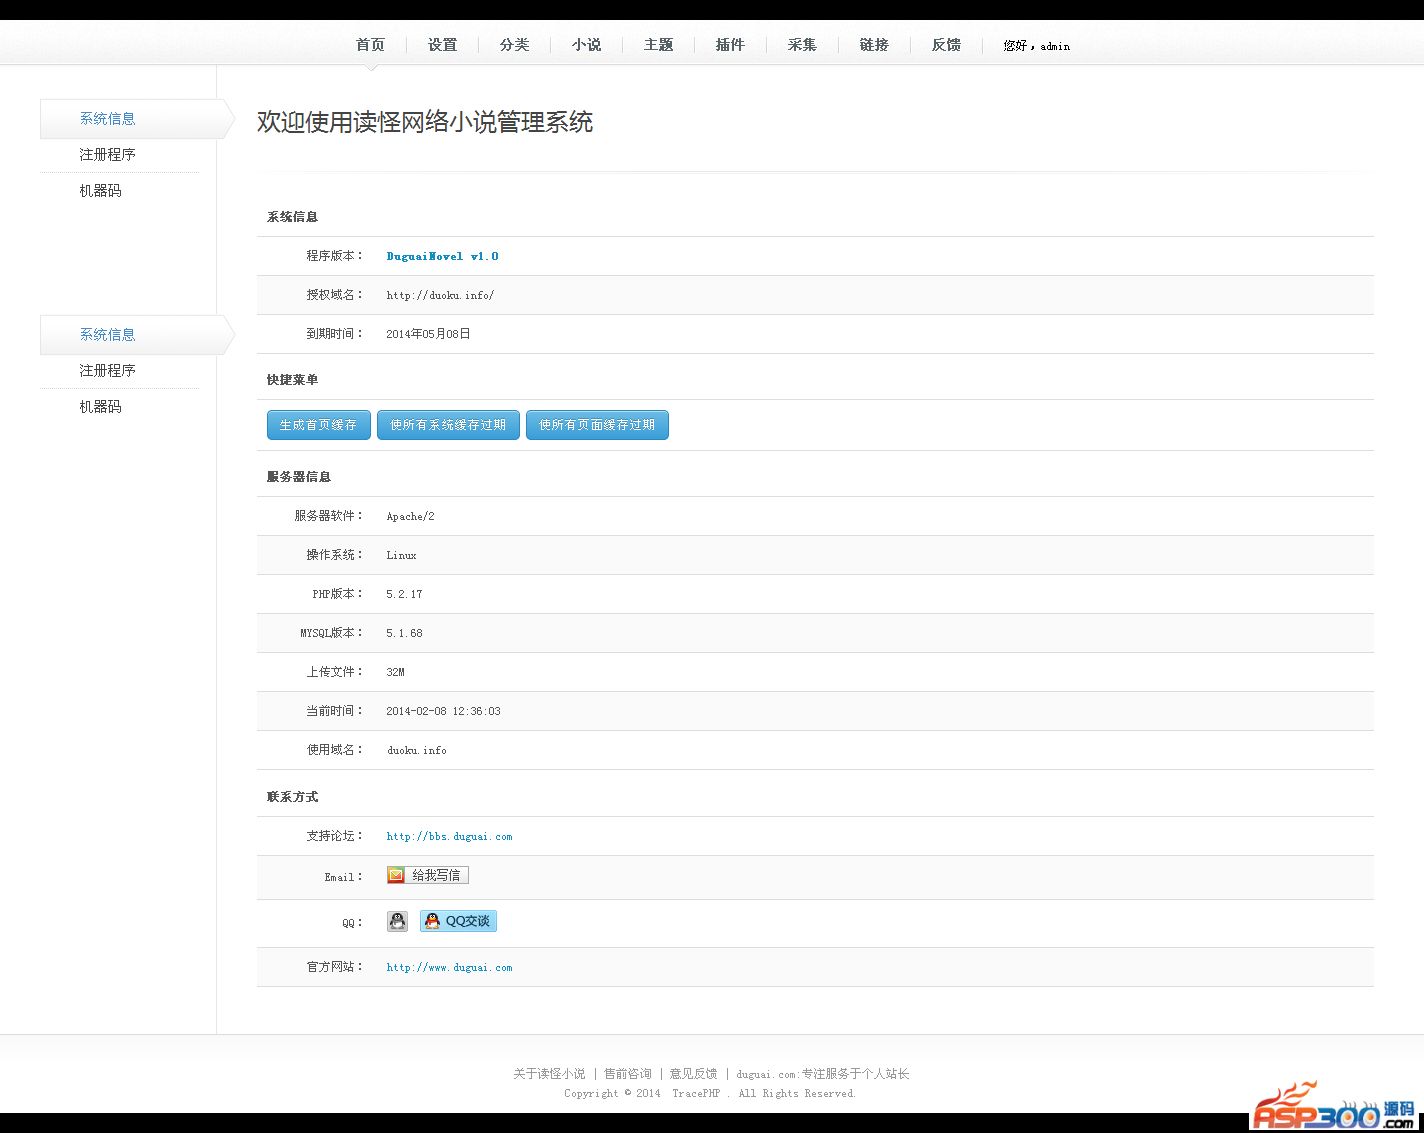Open the 首页 tab in top navigation
Screen dimensions: 1424x1133
[370, 45]
